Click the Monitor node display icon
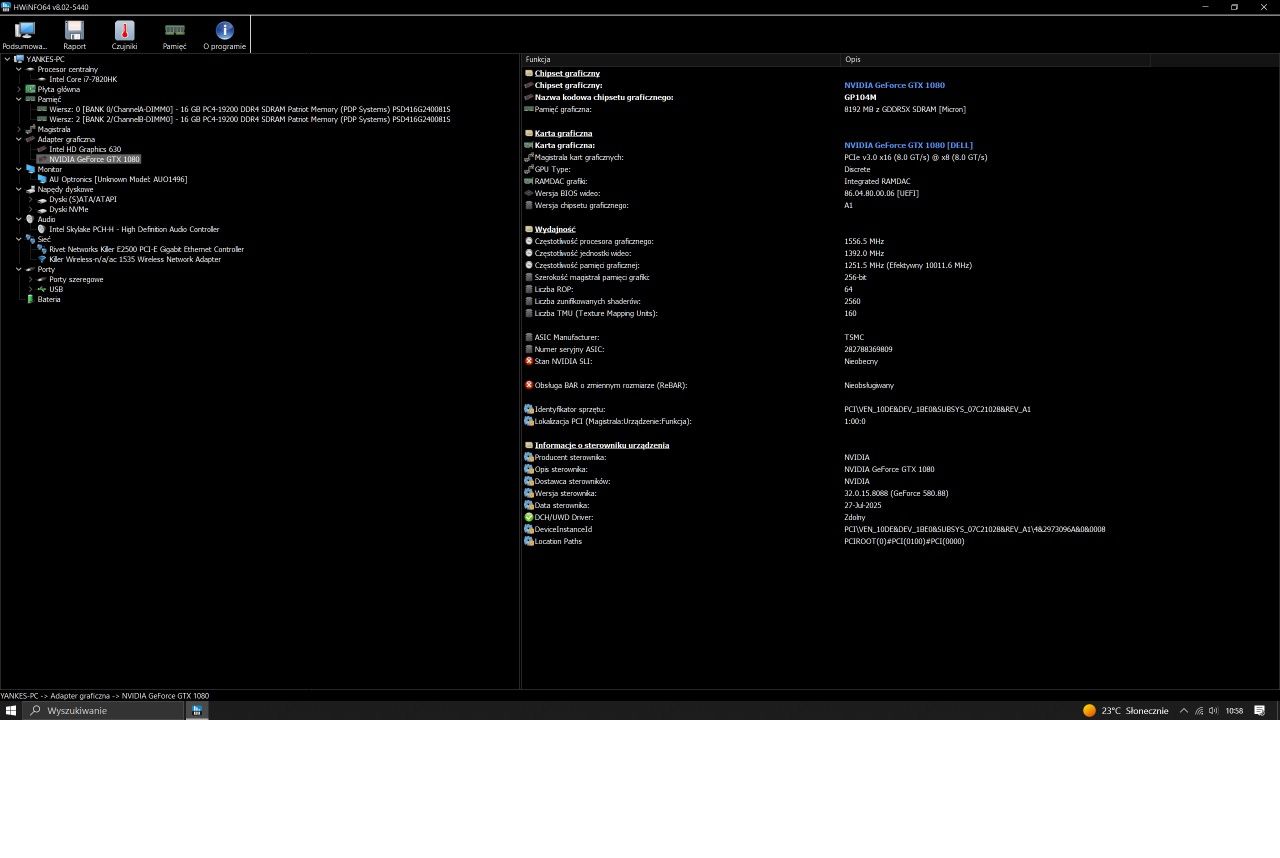 tap(30, 169)
